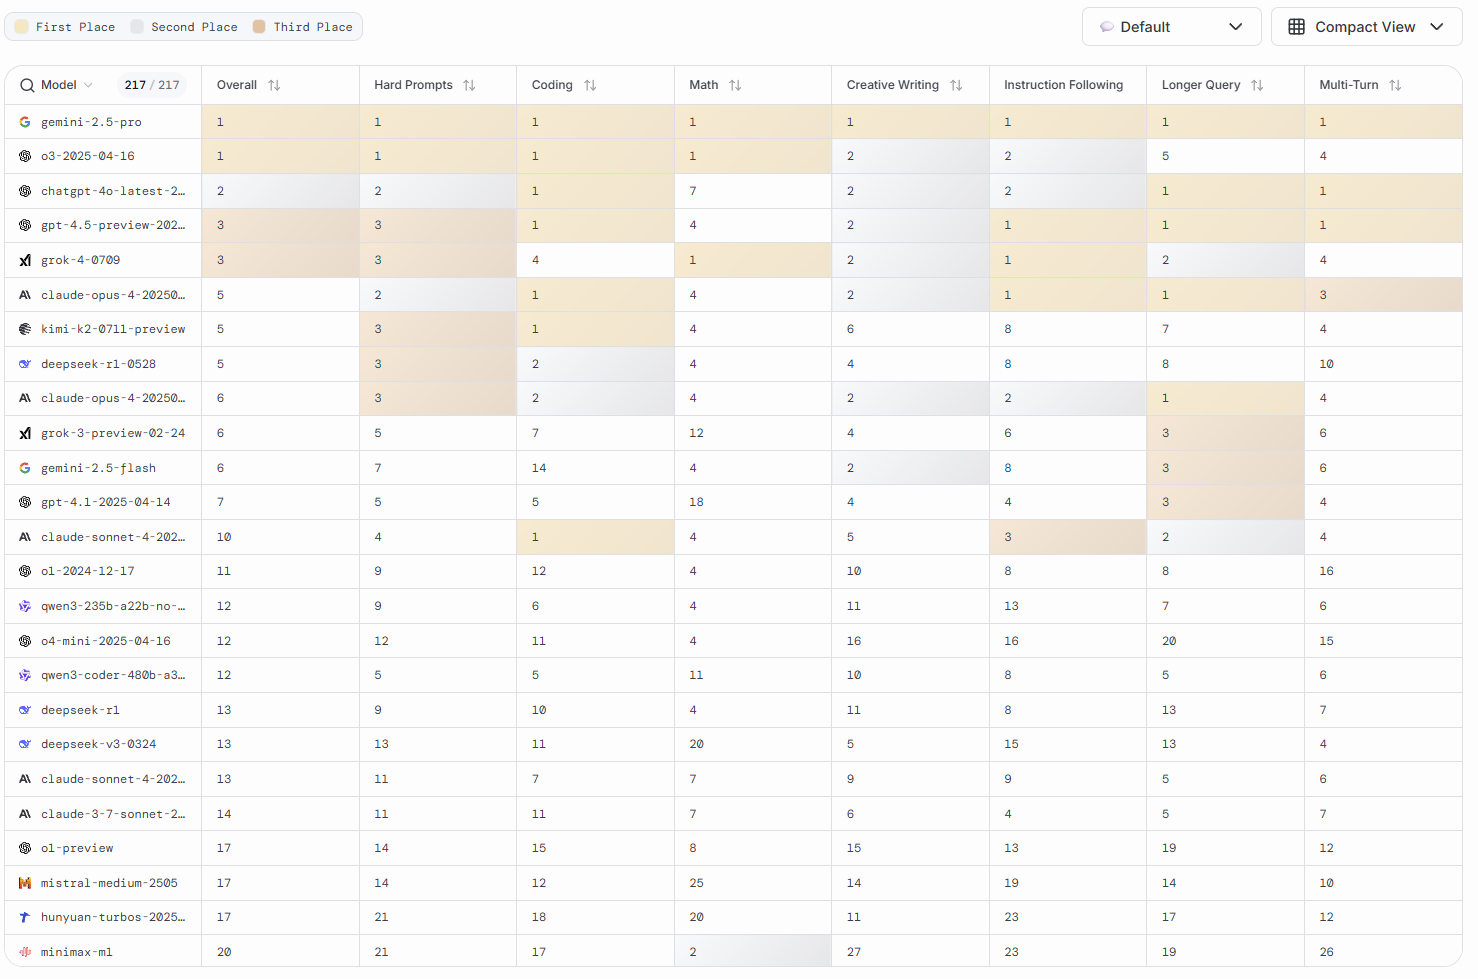Open the Compact View dropdown
The height and width of the screenshot is (979, 1478).
tap(1366, 27)
